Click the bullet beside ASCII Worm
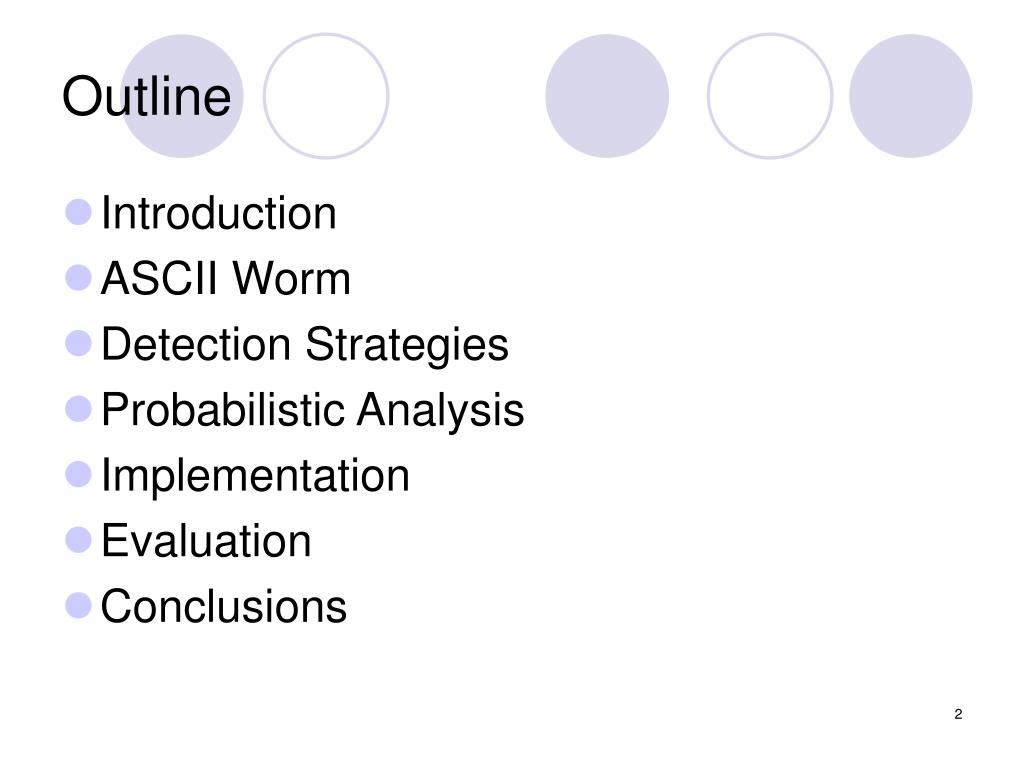 [x=78, y=278]
